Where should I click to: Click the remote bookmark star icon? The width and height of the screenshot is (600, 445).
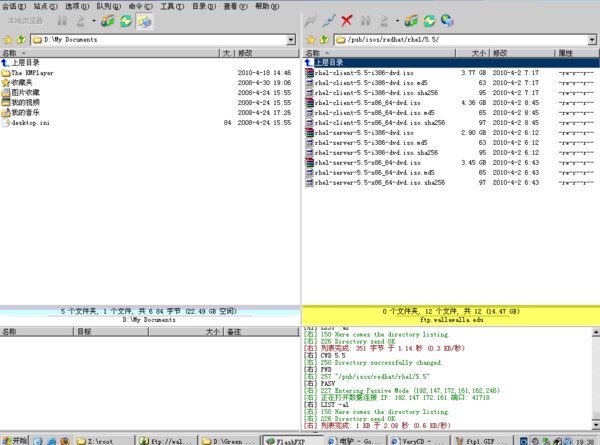click(x=310, y=39)
